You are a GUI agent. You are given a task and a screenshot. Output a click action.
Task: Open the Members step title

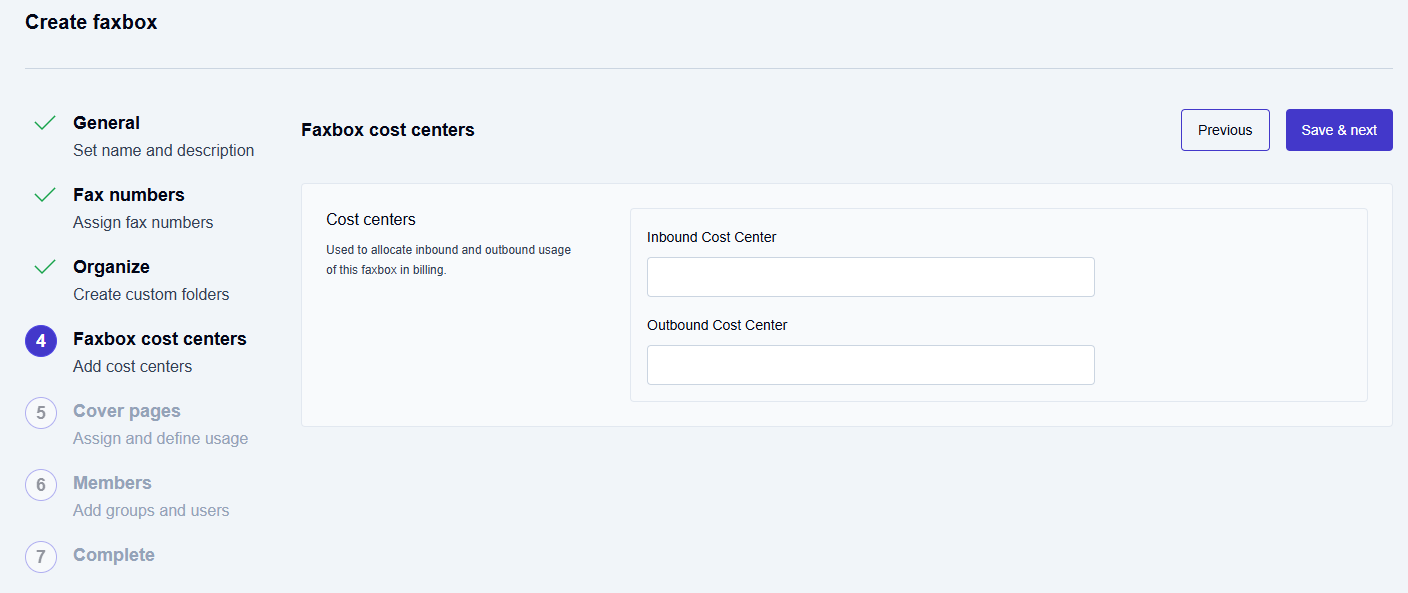tap(112, 483)
